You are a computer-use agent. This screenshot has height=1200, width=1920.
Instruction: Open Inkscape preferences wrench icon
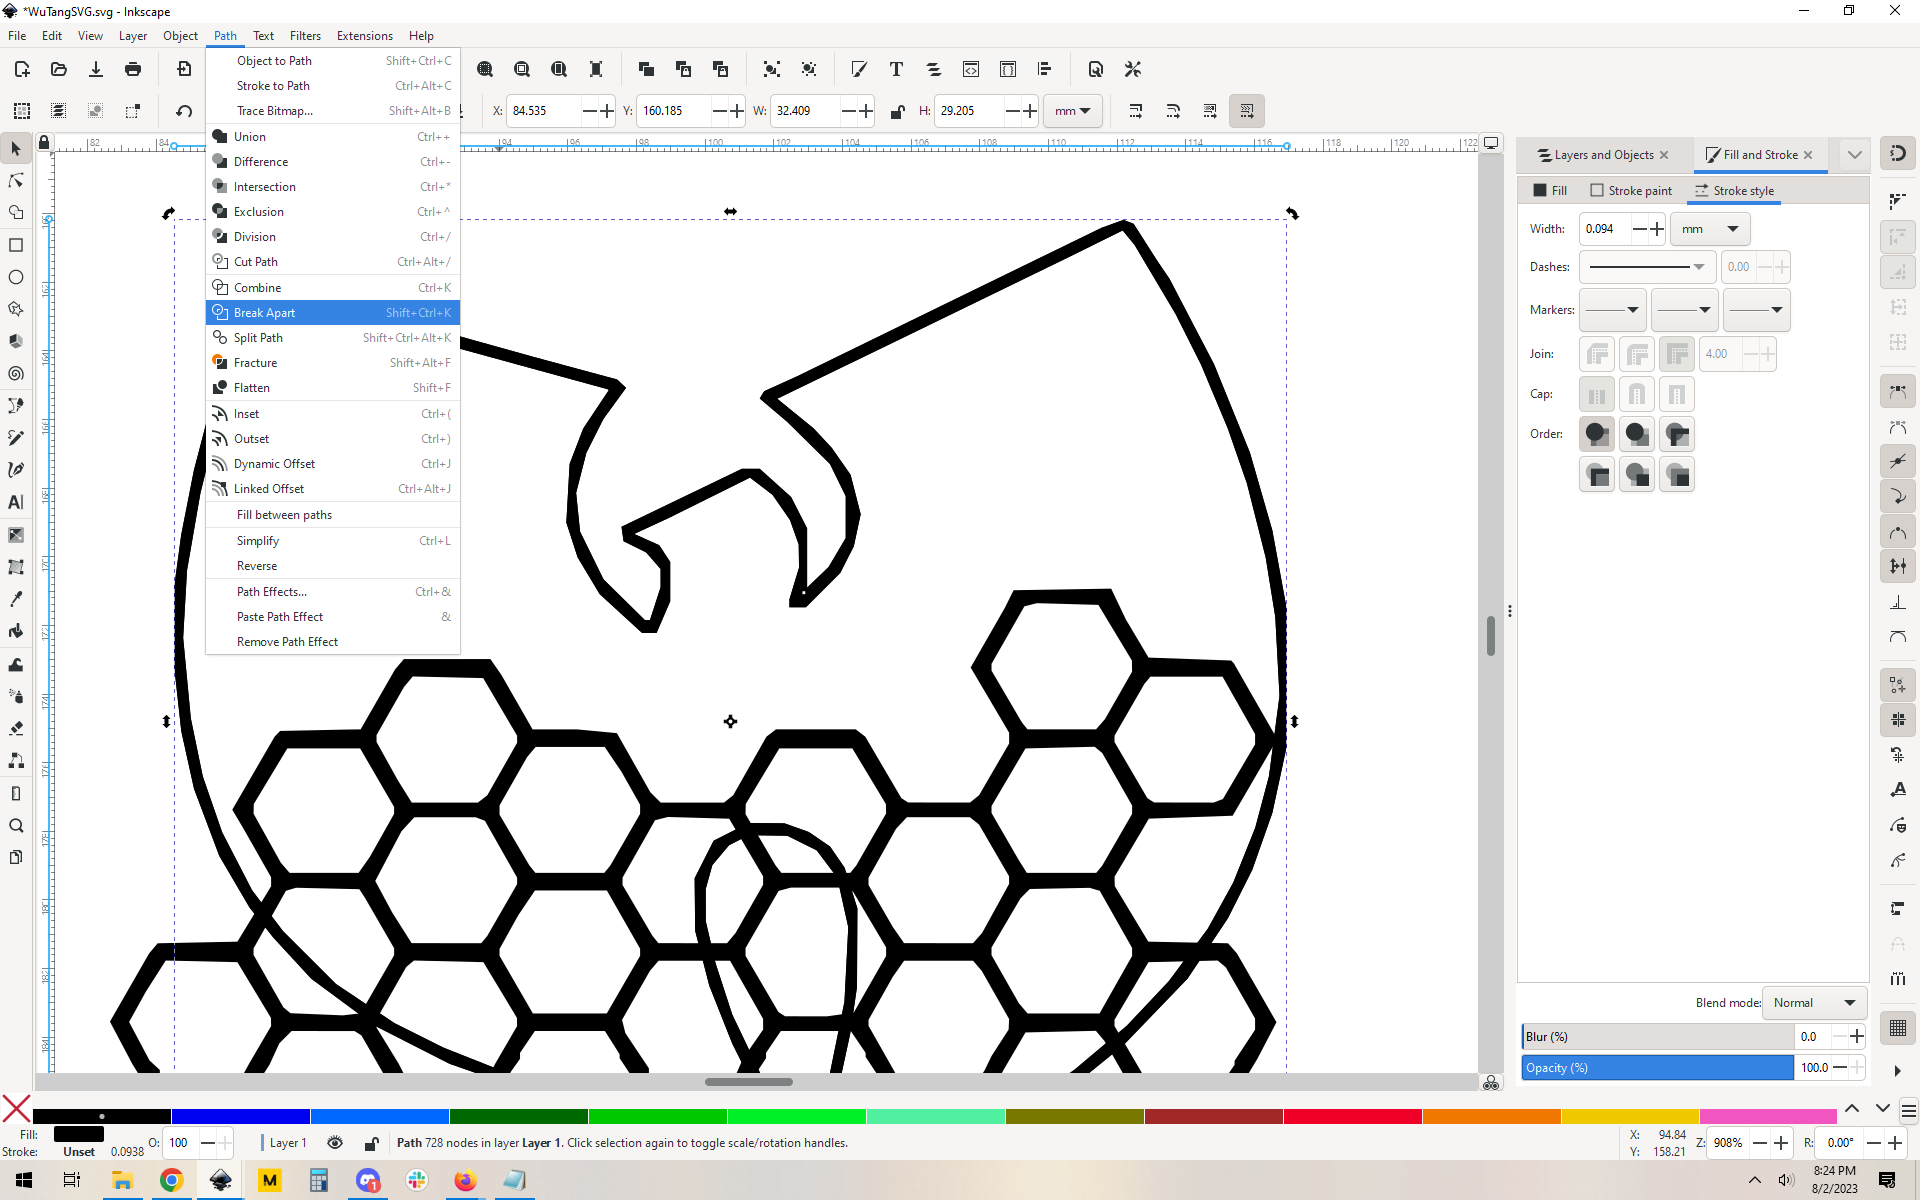tap(1133, 69)
